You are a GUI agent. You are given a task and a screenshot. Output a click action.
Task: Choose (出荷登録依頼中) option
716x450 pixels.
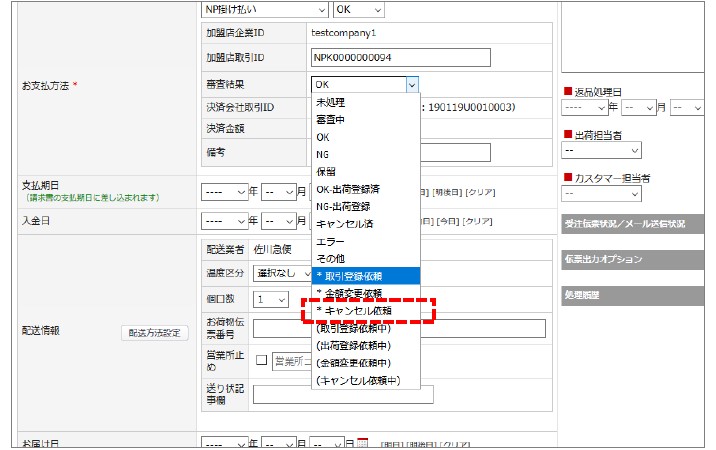[x=366, y=345]
